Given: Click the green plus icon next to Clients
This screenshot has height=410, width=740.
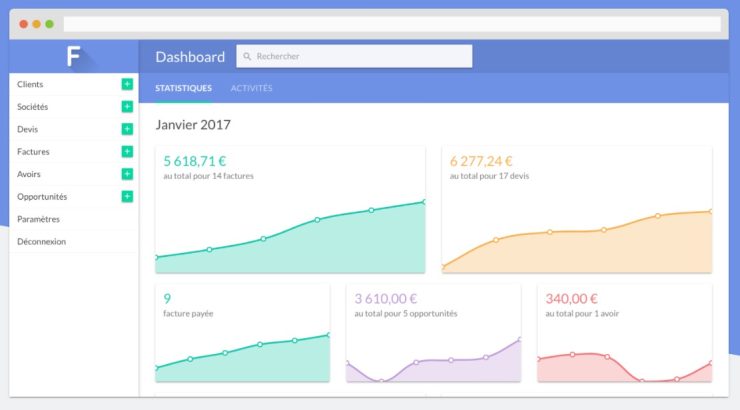Looking at the screenshot, I should coord(127,84).
